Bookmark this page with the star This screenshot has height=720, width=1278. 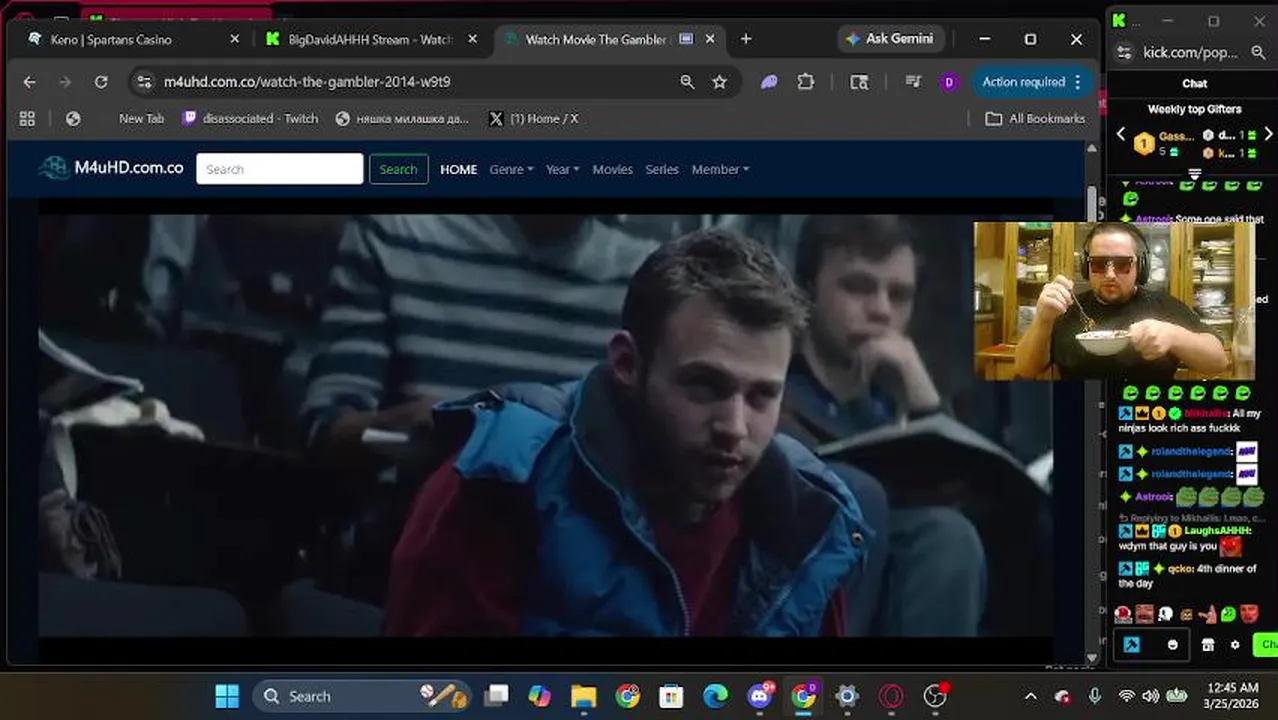pos(719,82)
